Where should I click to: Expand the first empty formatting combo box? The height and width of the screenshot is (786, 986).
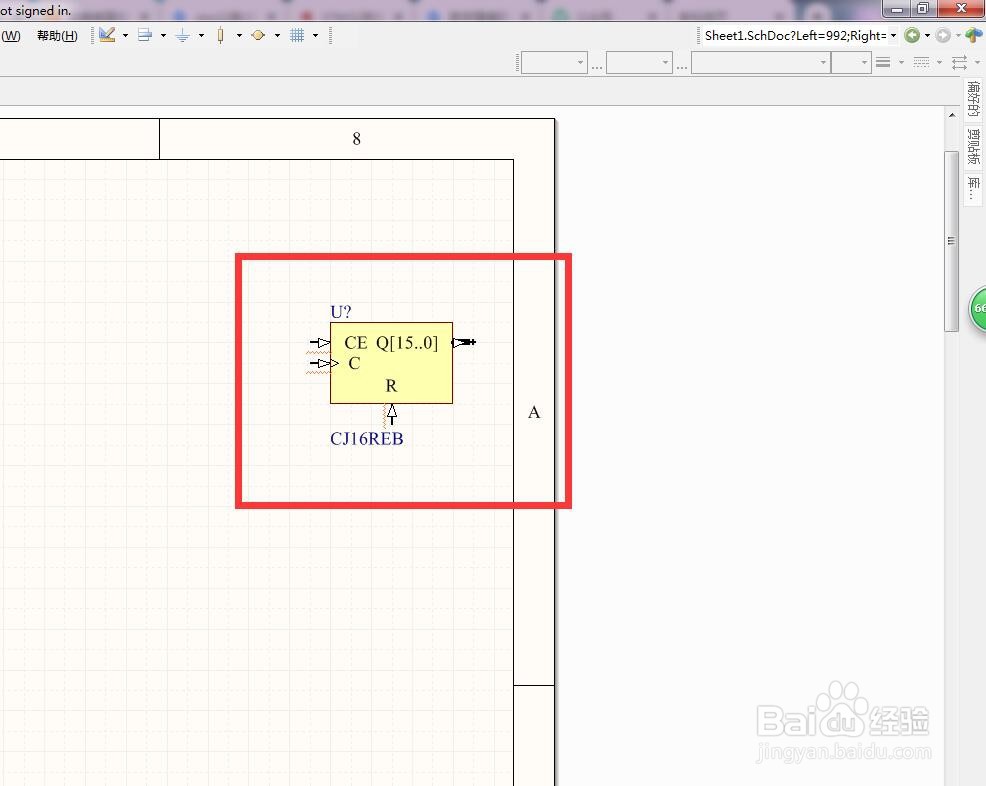[554, 62]
